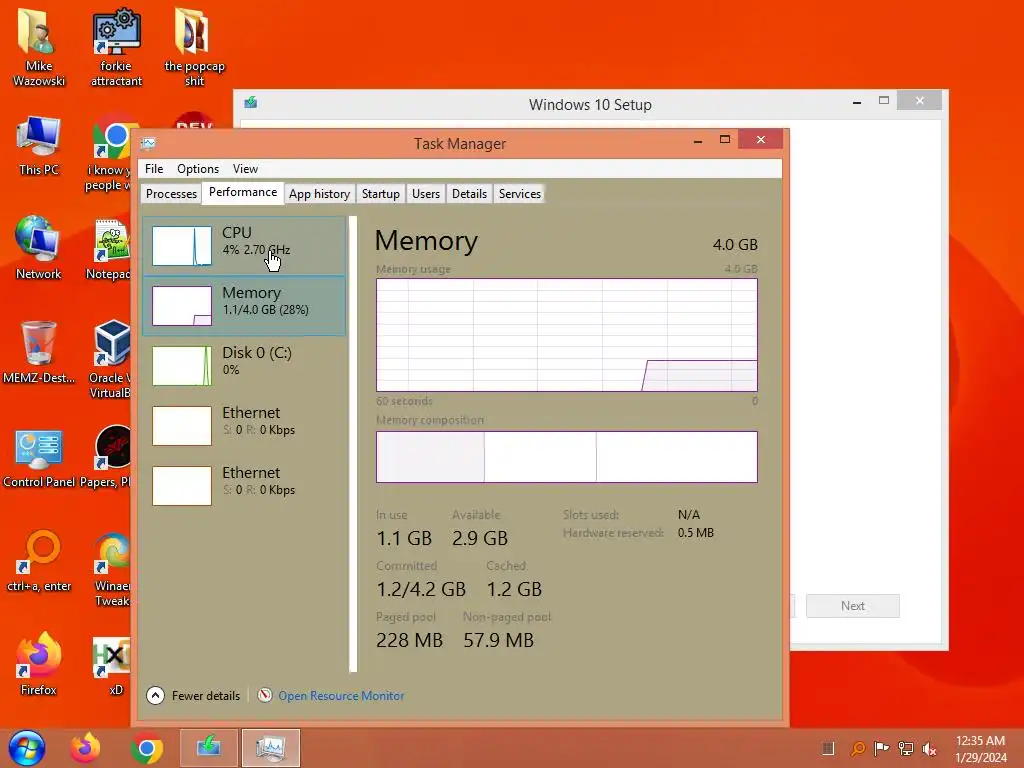Open the Mike Wazowski desktop folder
The width and height of the screenshot is (1024, 768).
(39, 47)
